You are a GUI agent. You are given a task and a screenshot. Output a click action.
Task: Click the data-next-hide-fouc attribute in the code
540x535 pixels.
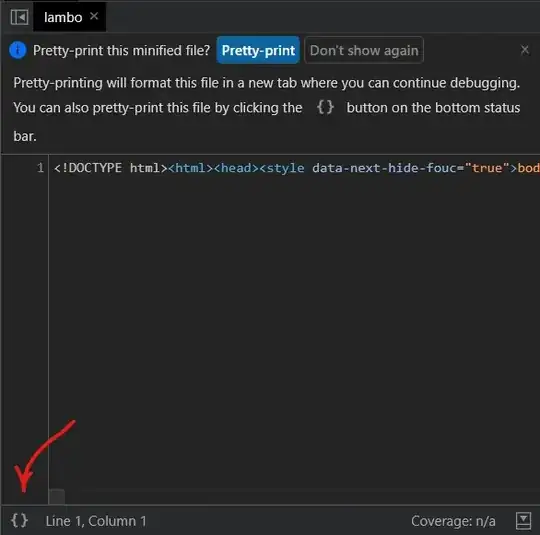[384, 168]
